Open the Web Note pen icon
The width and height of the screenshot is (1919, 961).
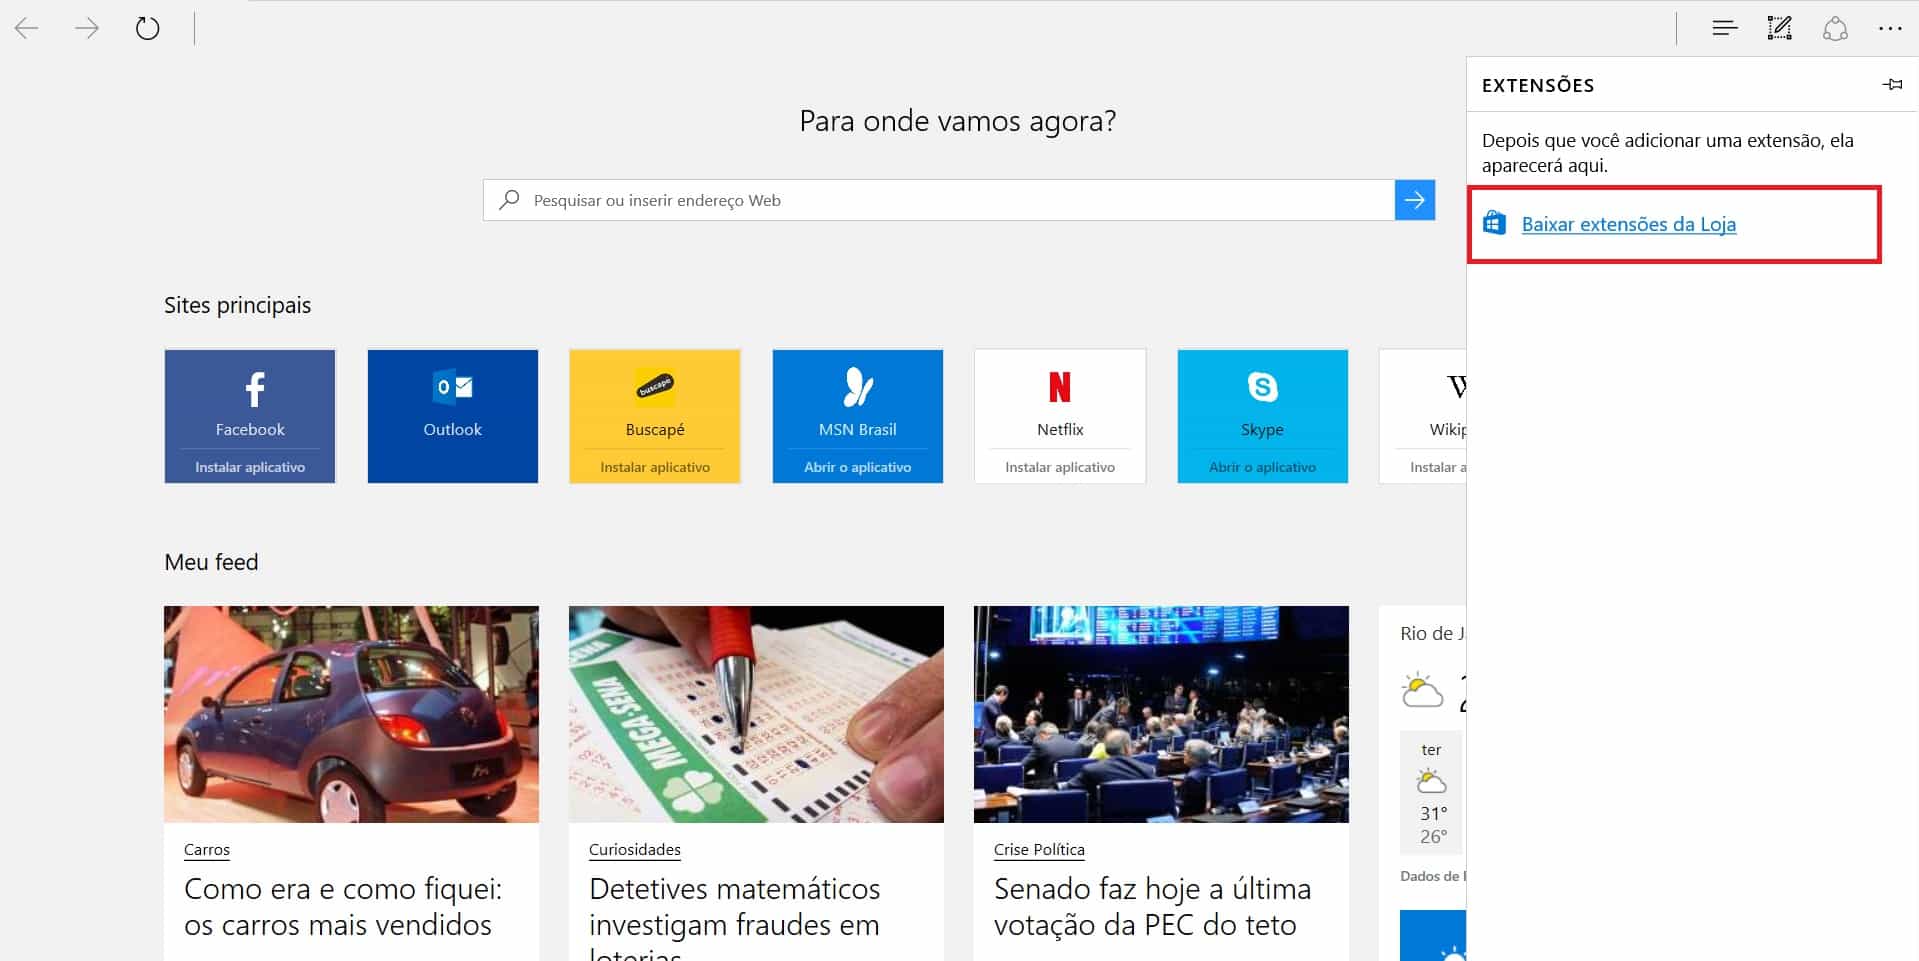click(1779, 28)
